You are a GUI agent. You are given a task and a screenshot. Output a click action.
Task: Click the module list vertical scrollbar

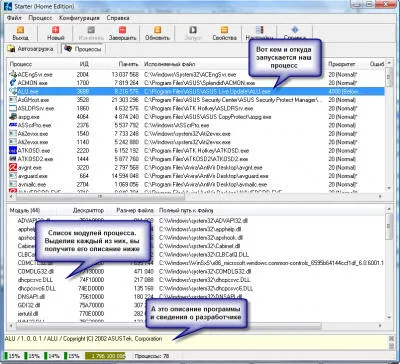[388, 264]
